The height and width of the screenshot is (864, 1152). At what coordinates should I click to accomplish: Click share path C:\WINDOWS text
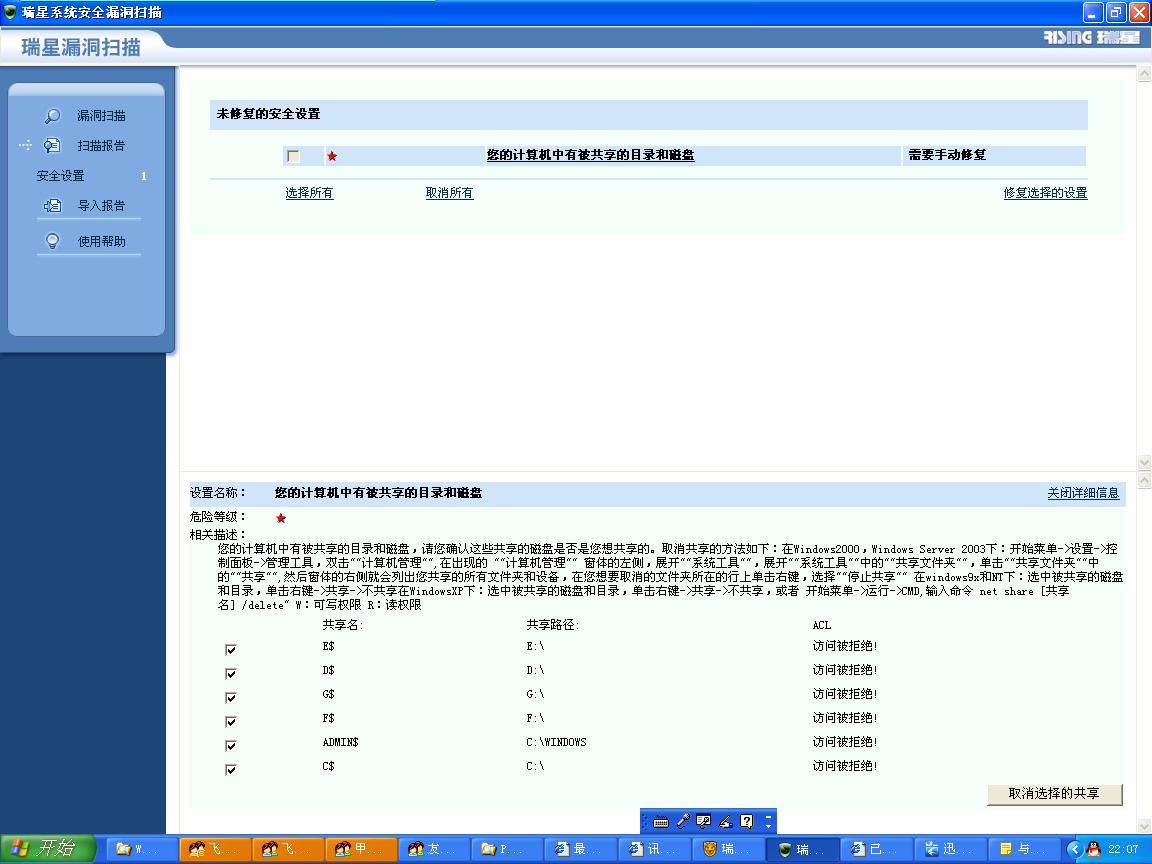556,742
